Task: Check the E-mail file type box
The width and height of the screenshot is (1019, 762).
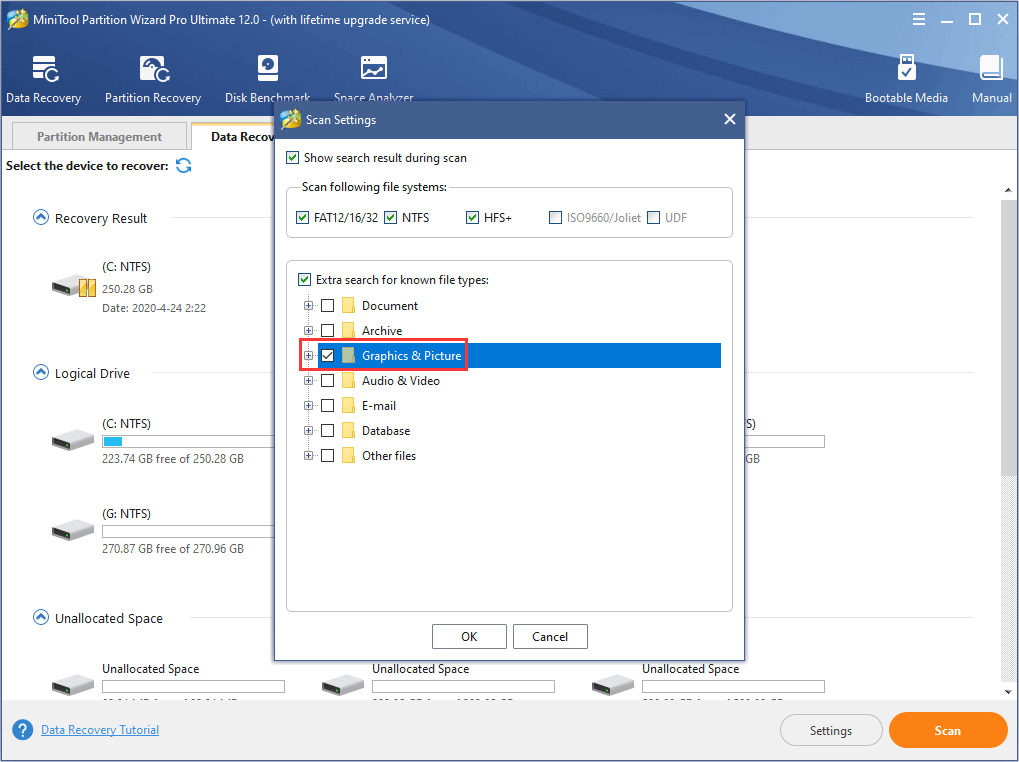Action: click(x=328, y=405)
